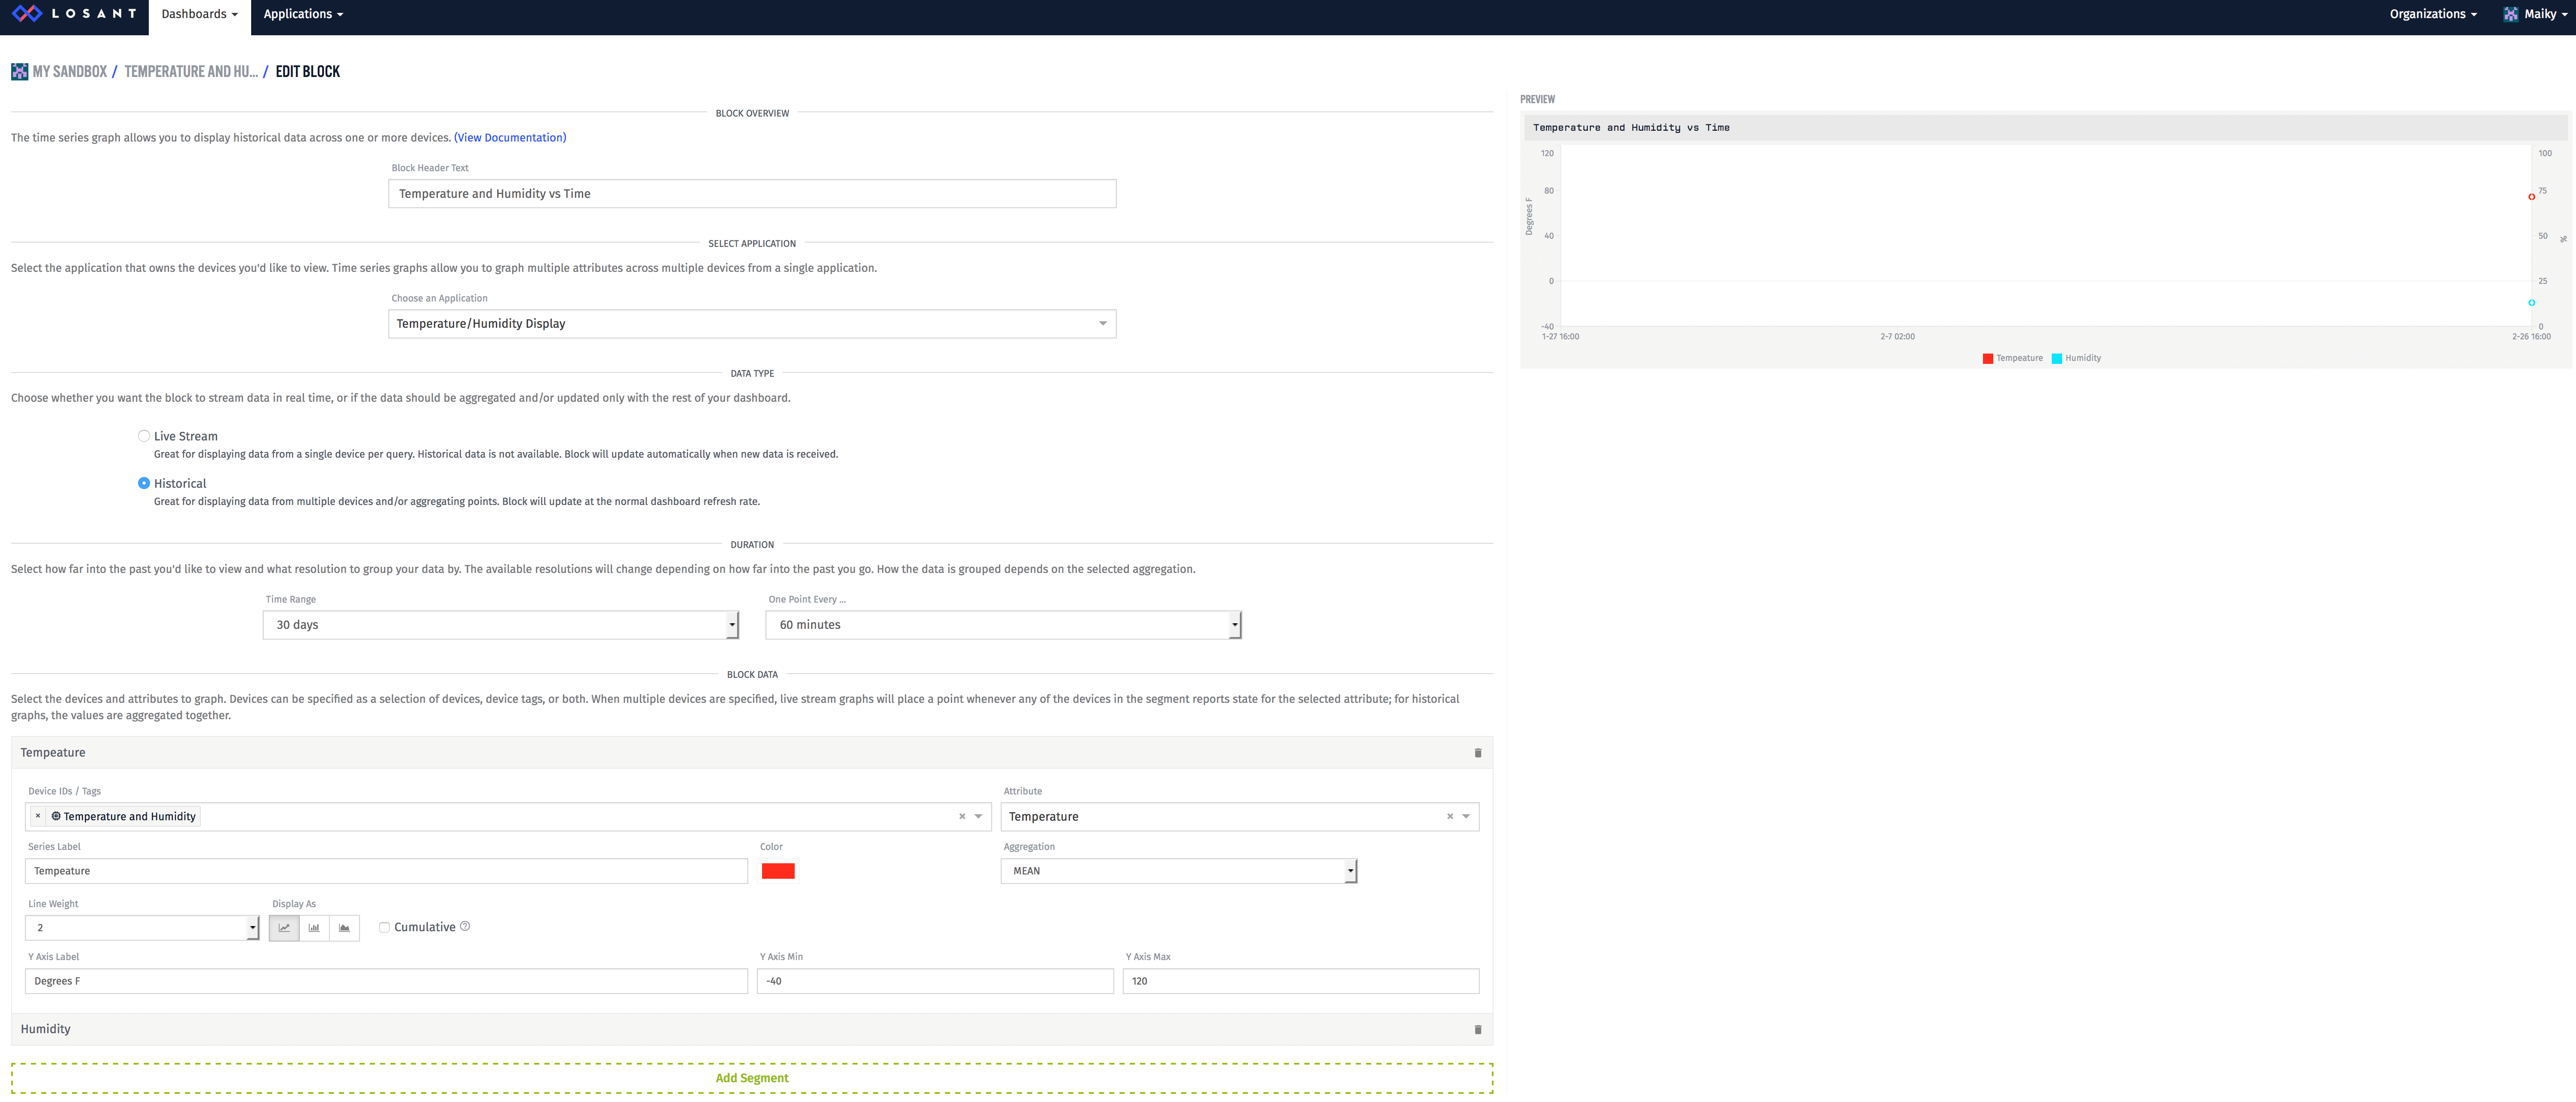Open the red series Color swatch

(x=778, y=871)
